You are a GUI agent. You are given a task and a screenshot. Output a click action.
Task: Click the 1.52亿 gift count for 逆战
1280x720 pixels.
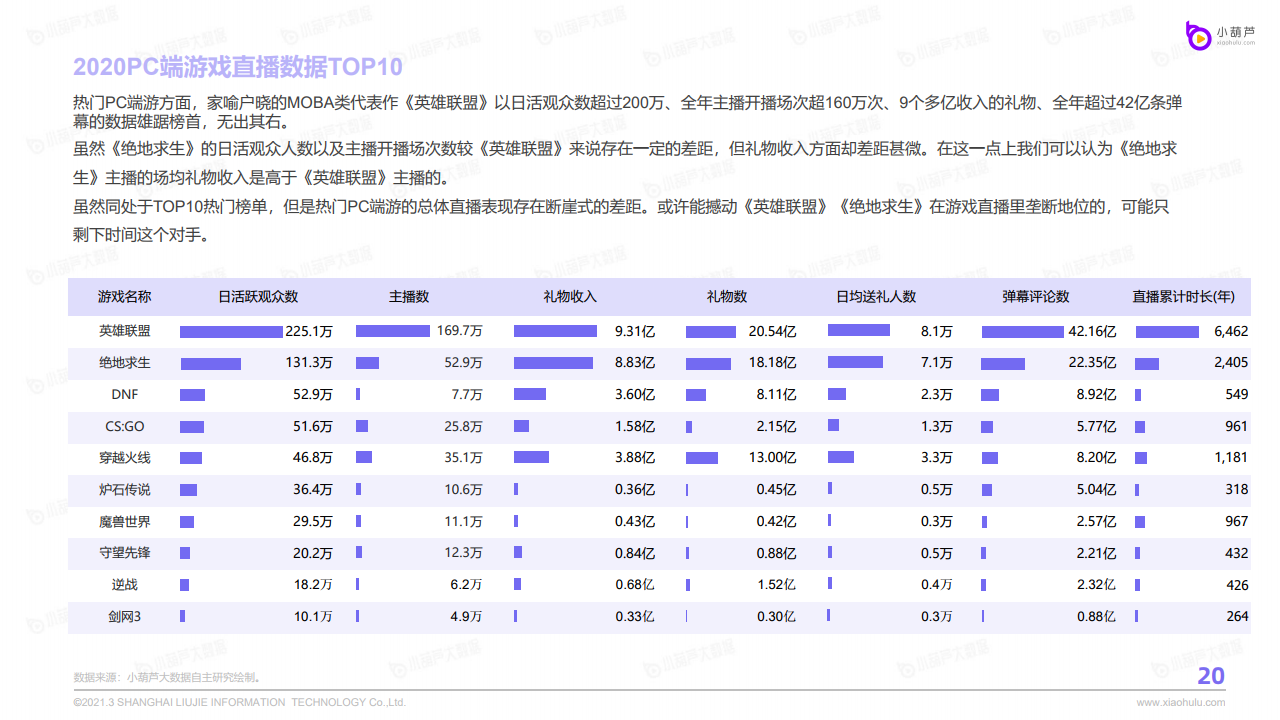coord(777,585)
